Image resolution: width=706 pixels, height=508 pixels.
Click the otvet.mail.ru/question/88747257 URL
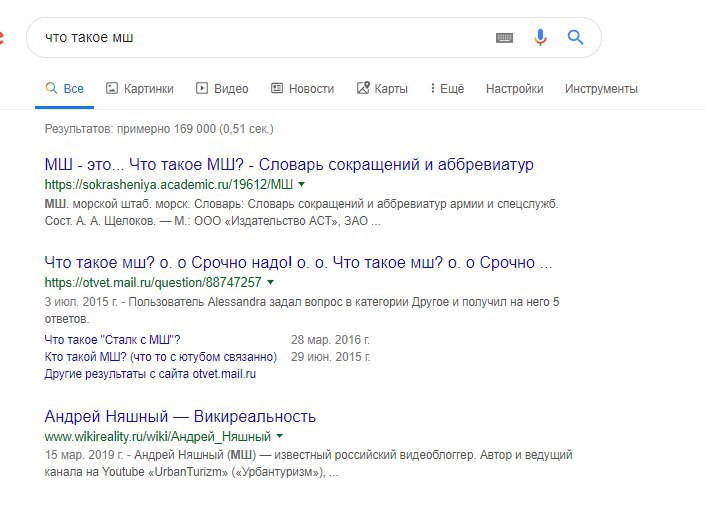[153, 282]
